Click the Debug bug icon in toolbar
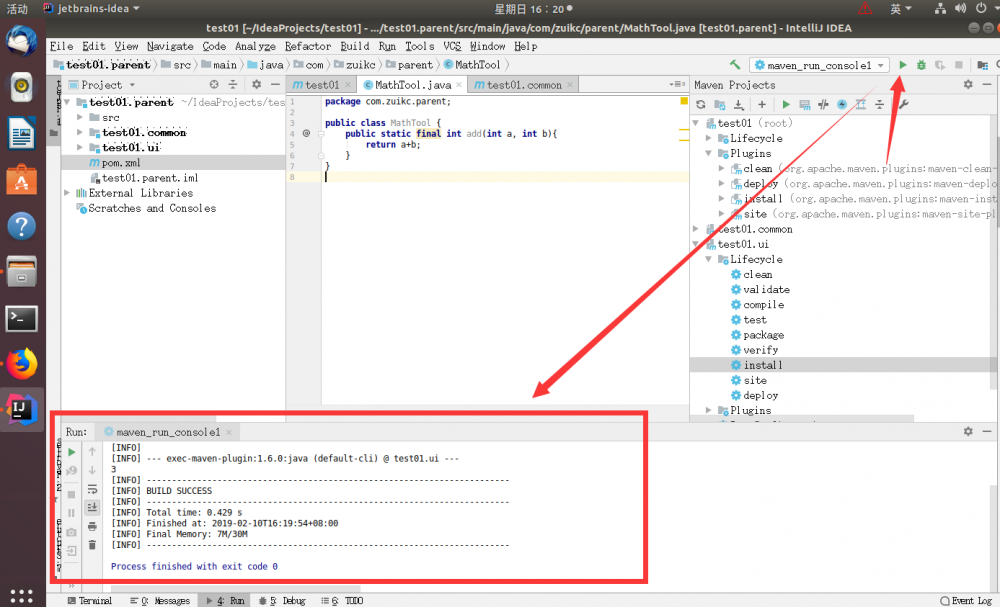This screenshot has height=607, width=1000. 921,65
